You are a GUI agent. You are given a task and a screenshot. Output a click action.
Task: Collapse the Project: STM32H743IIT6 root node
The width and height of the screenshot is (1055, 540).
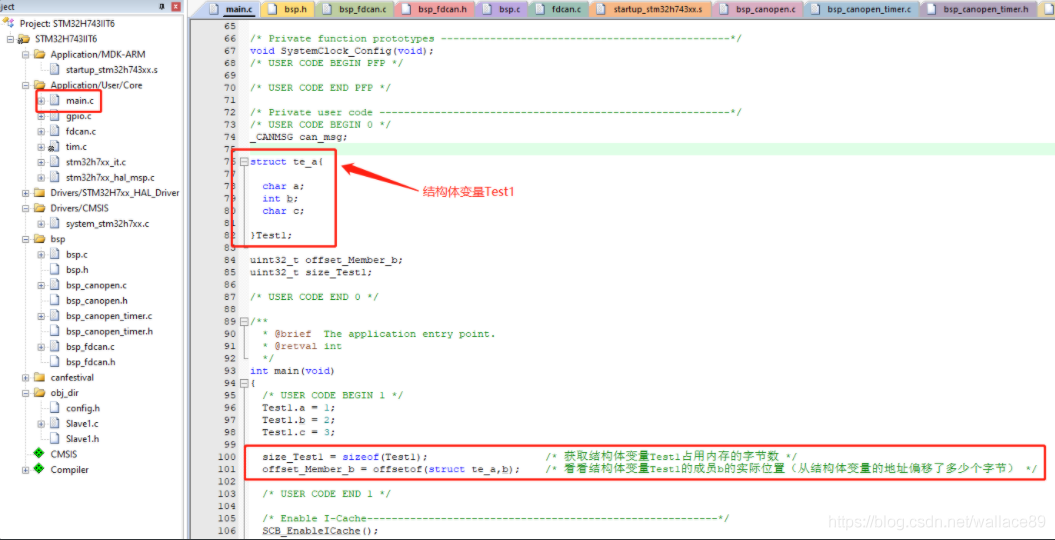click(x=10, y=39)
